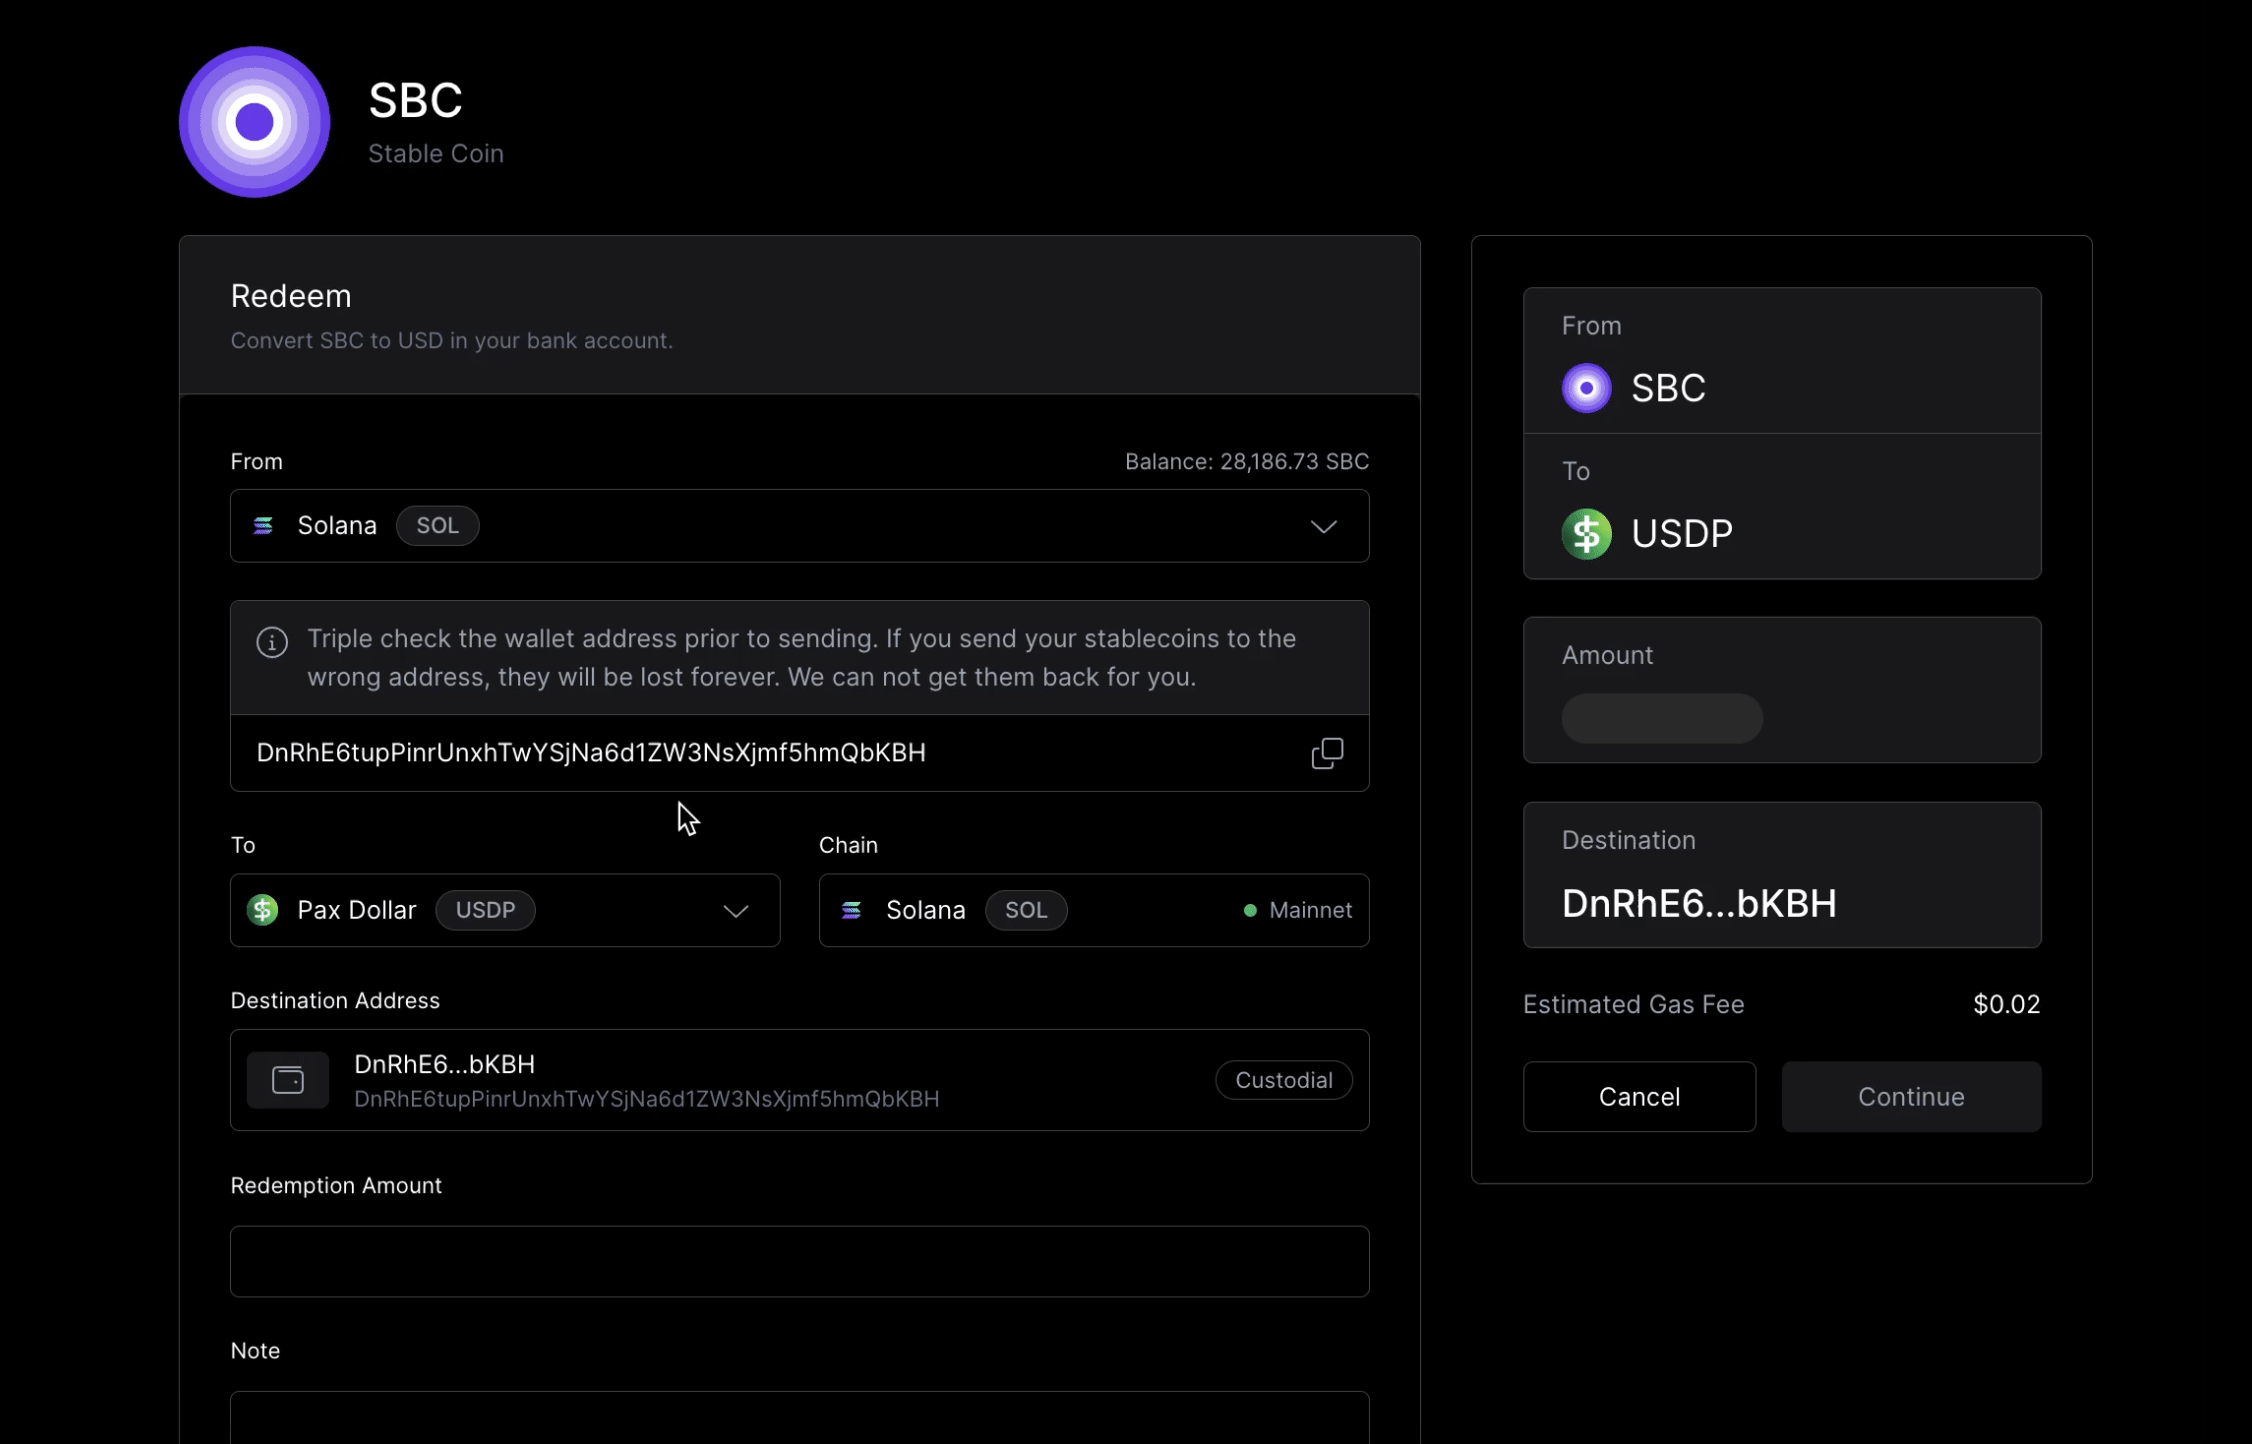
Task: Click the Mainnet status indicator
Action: coord(1298,910)
